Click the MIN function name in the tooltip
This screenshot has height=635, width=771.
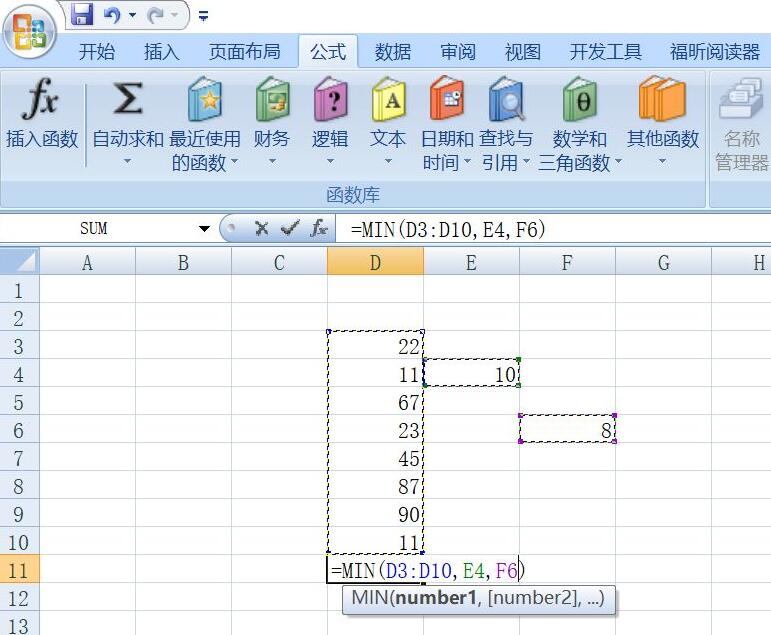(x=370, y=598)
